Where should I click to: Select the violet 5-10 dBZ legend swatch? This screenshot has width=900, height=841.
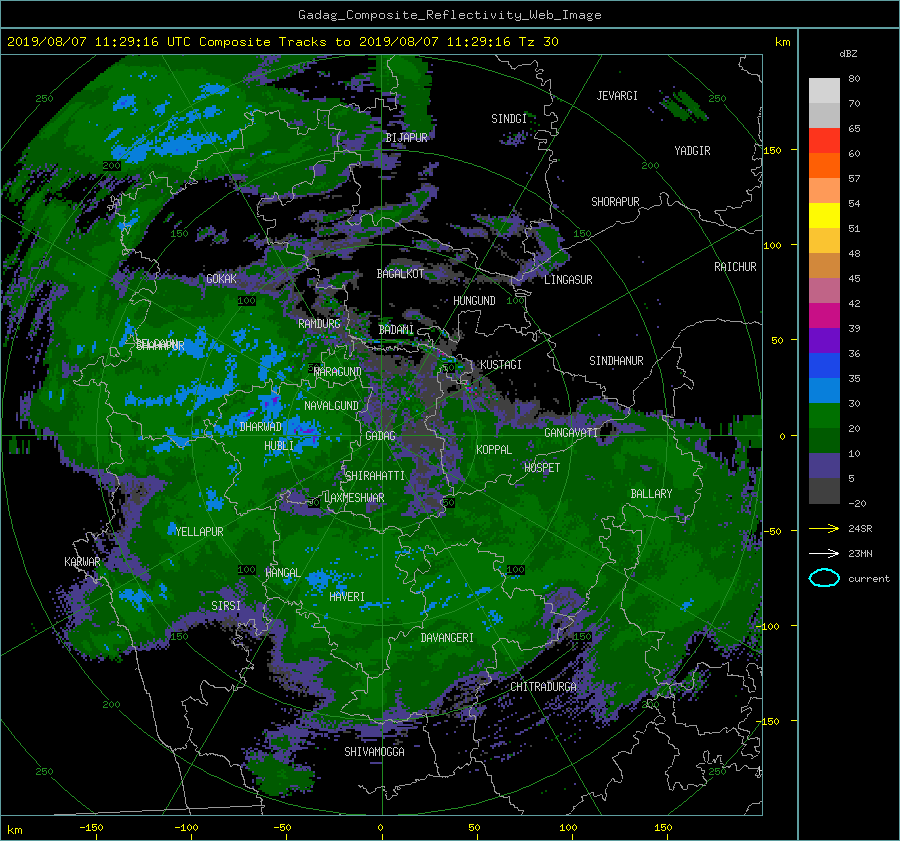point(824,466)
